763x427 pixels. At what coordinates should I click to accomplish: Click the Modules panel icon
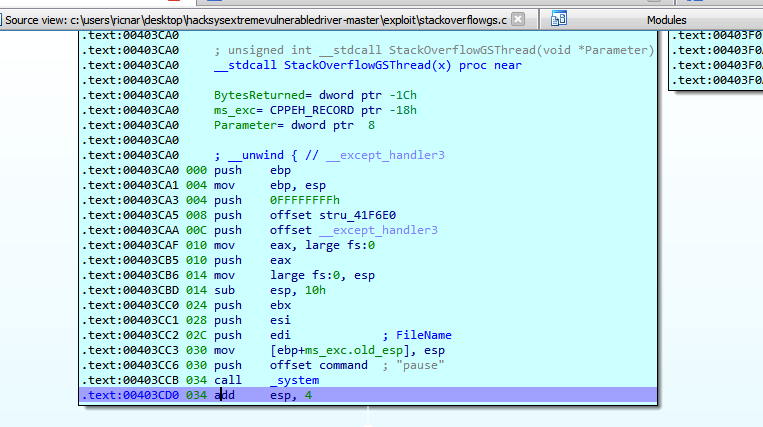tap(559, 19)
